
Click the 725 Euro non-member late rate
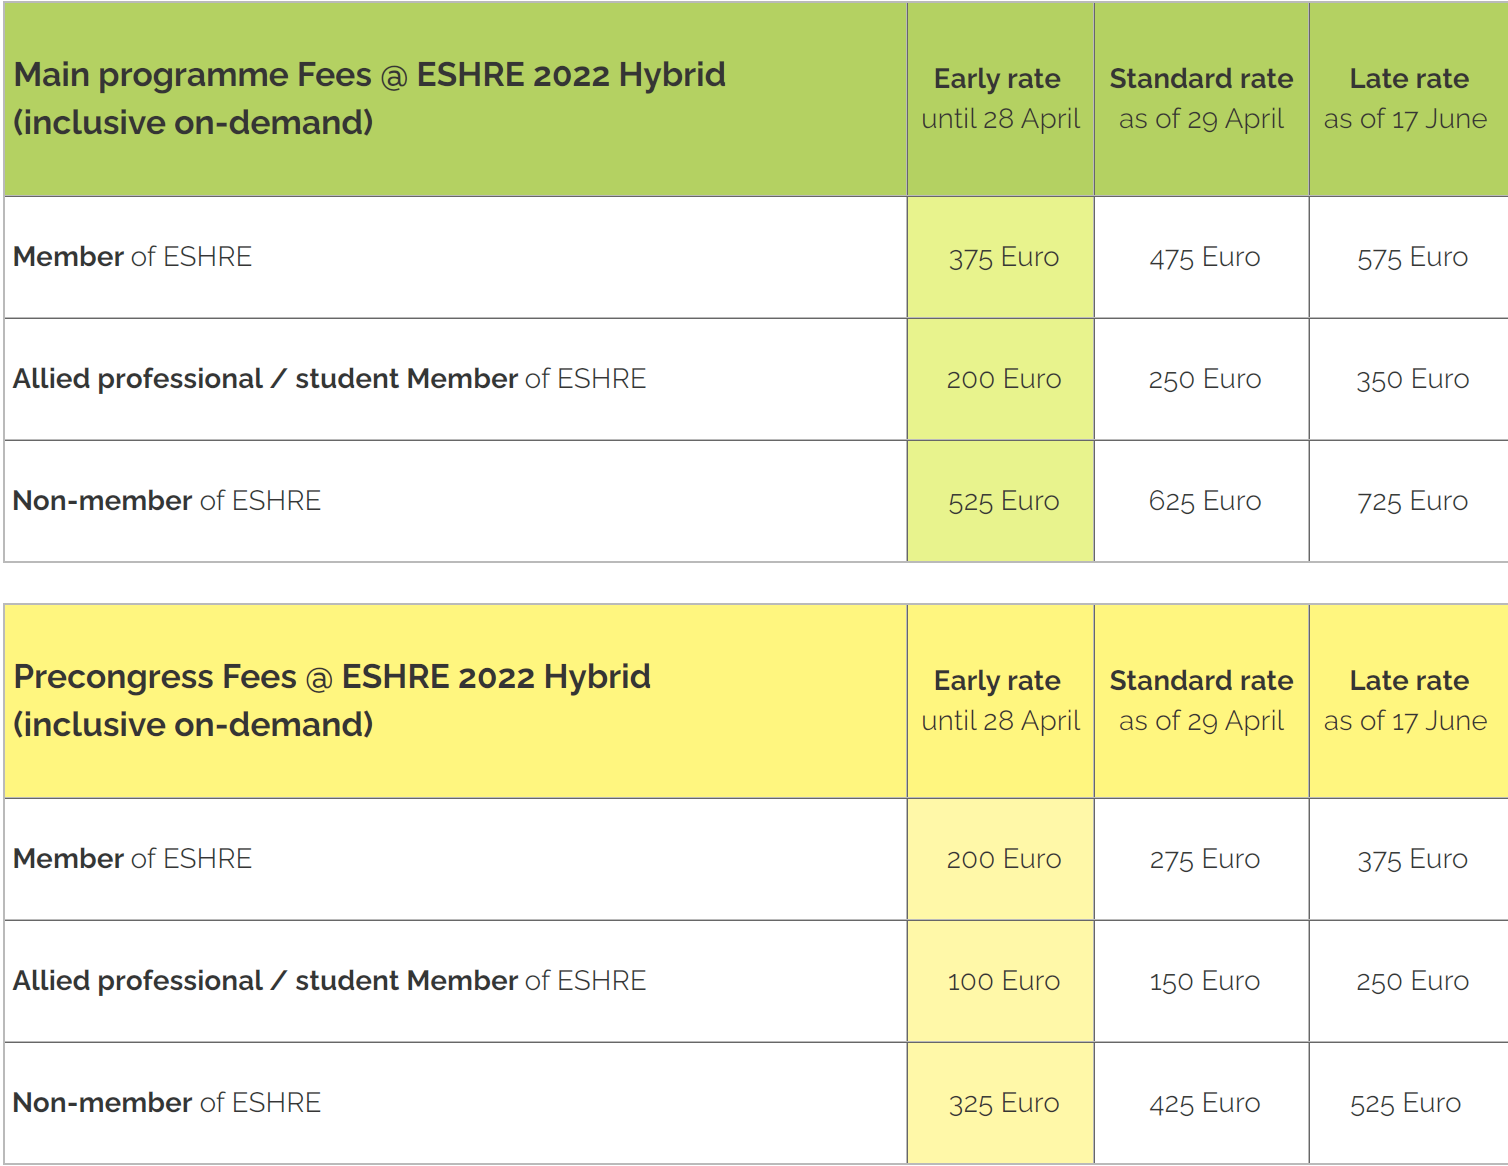(x=1412, y=501)
